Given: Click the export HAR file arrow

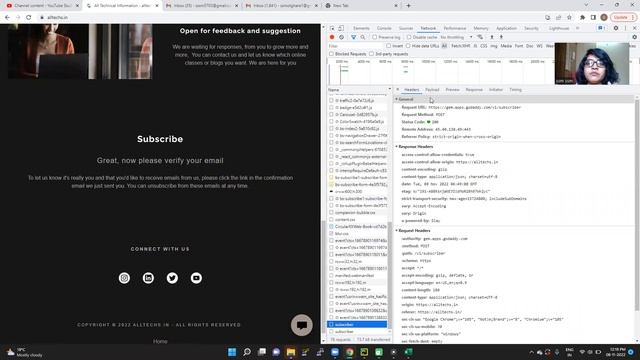Looking at the screenshot, I should (502, 37).
